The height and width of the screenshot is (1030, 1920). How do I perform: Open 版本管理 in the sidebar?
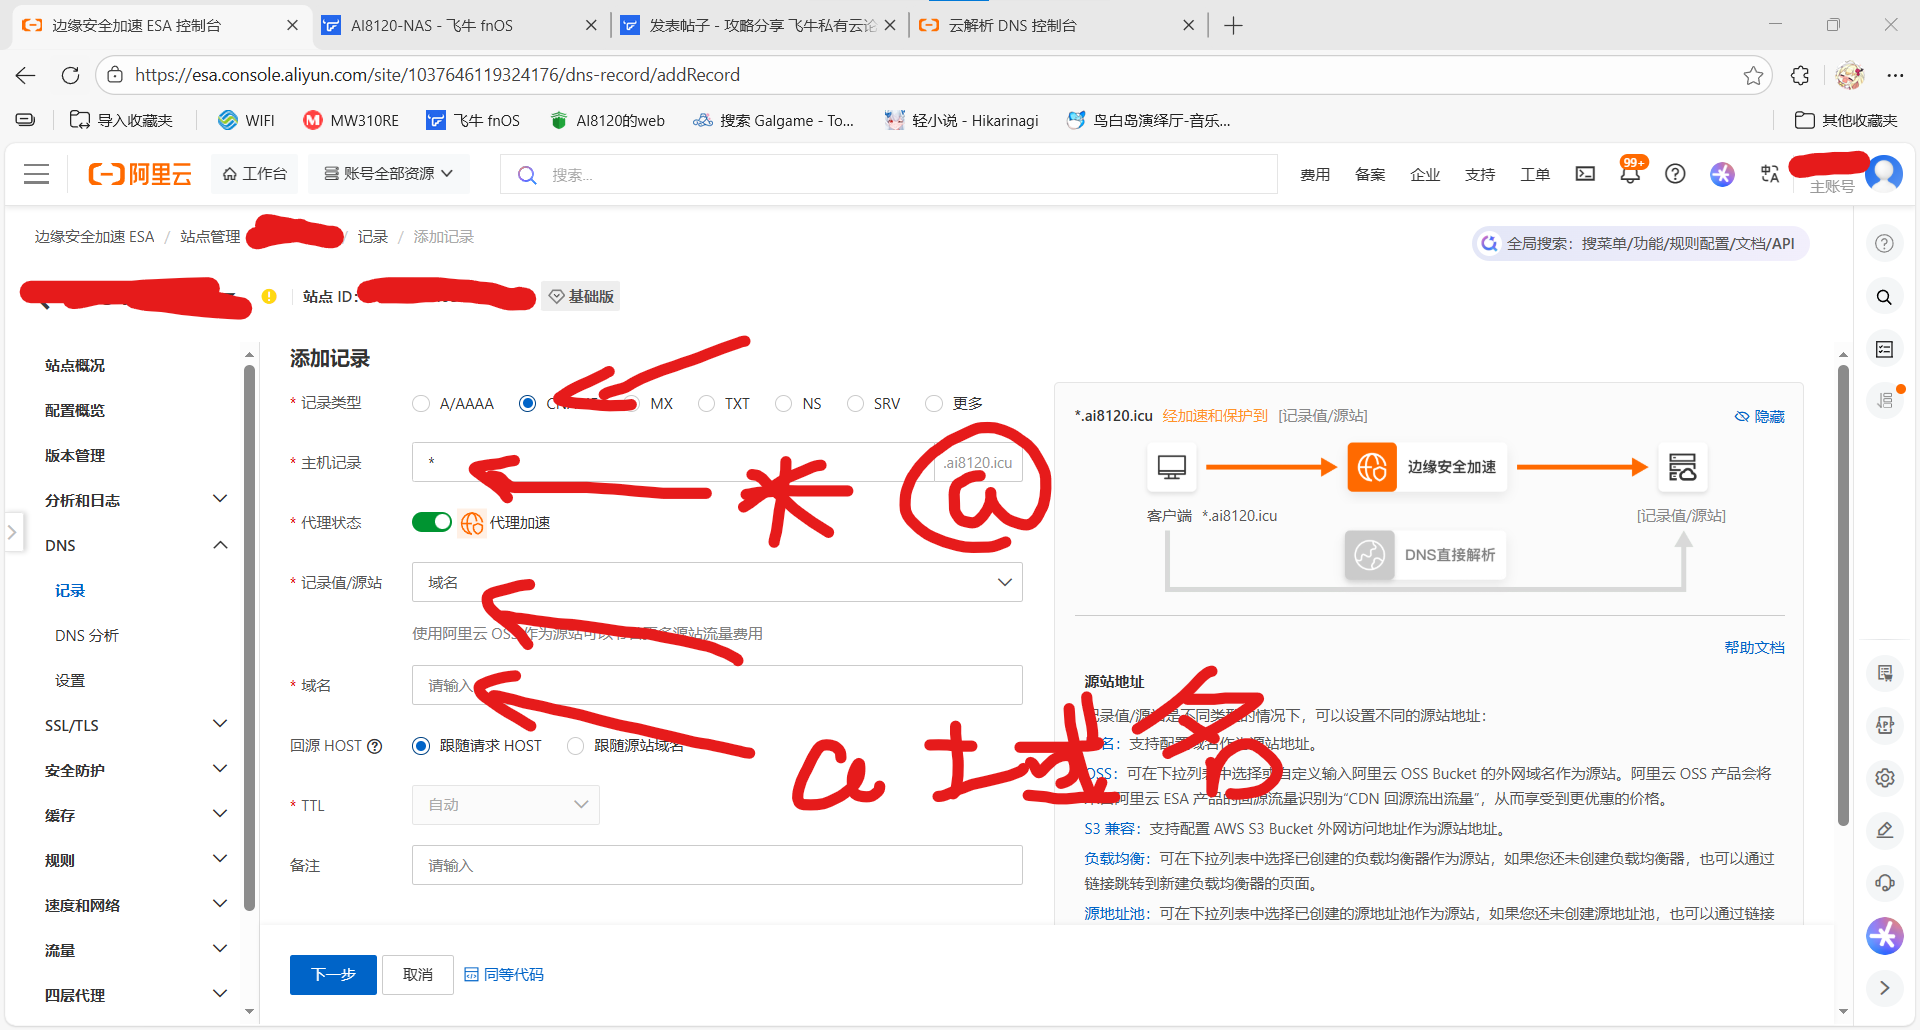pyautogui.click(x=75, y=455)
